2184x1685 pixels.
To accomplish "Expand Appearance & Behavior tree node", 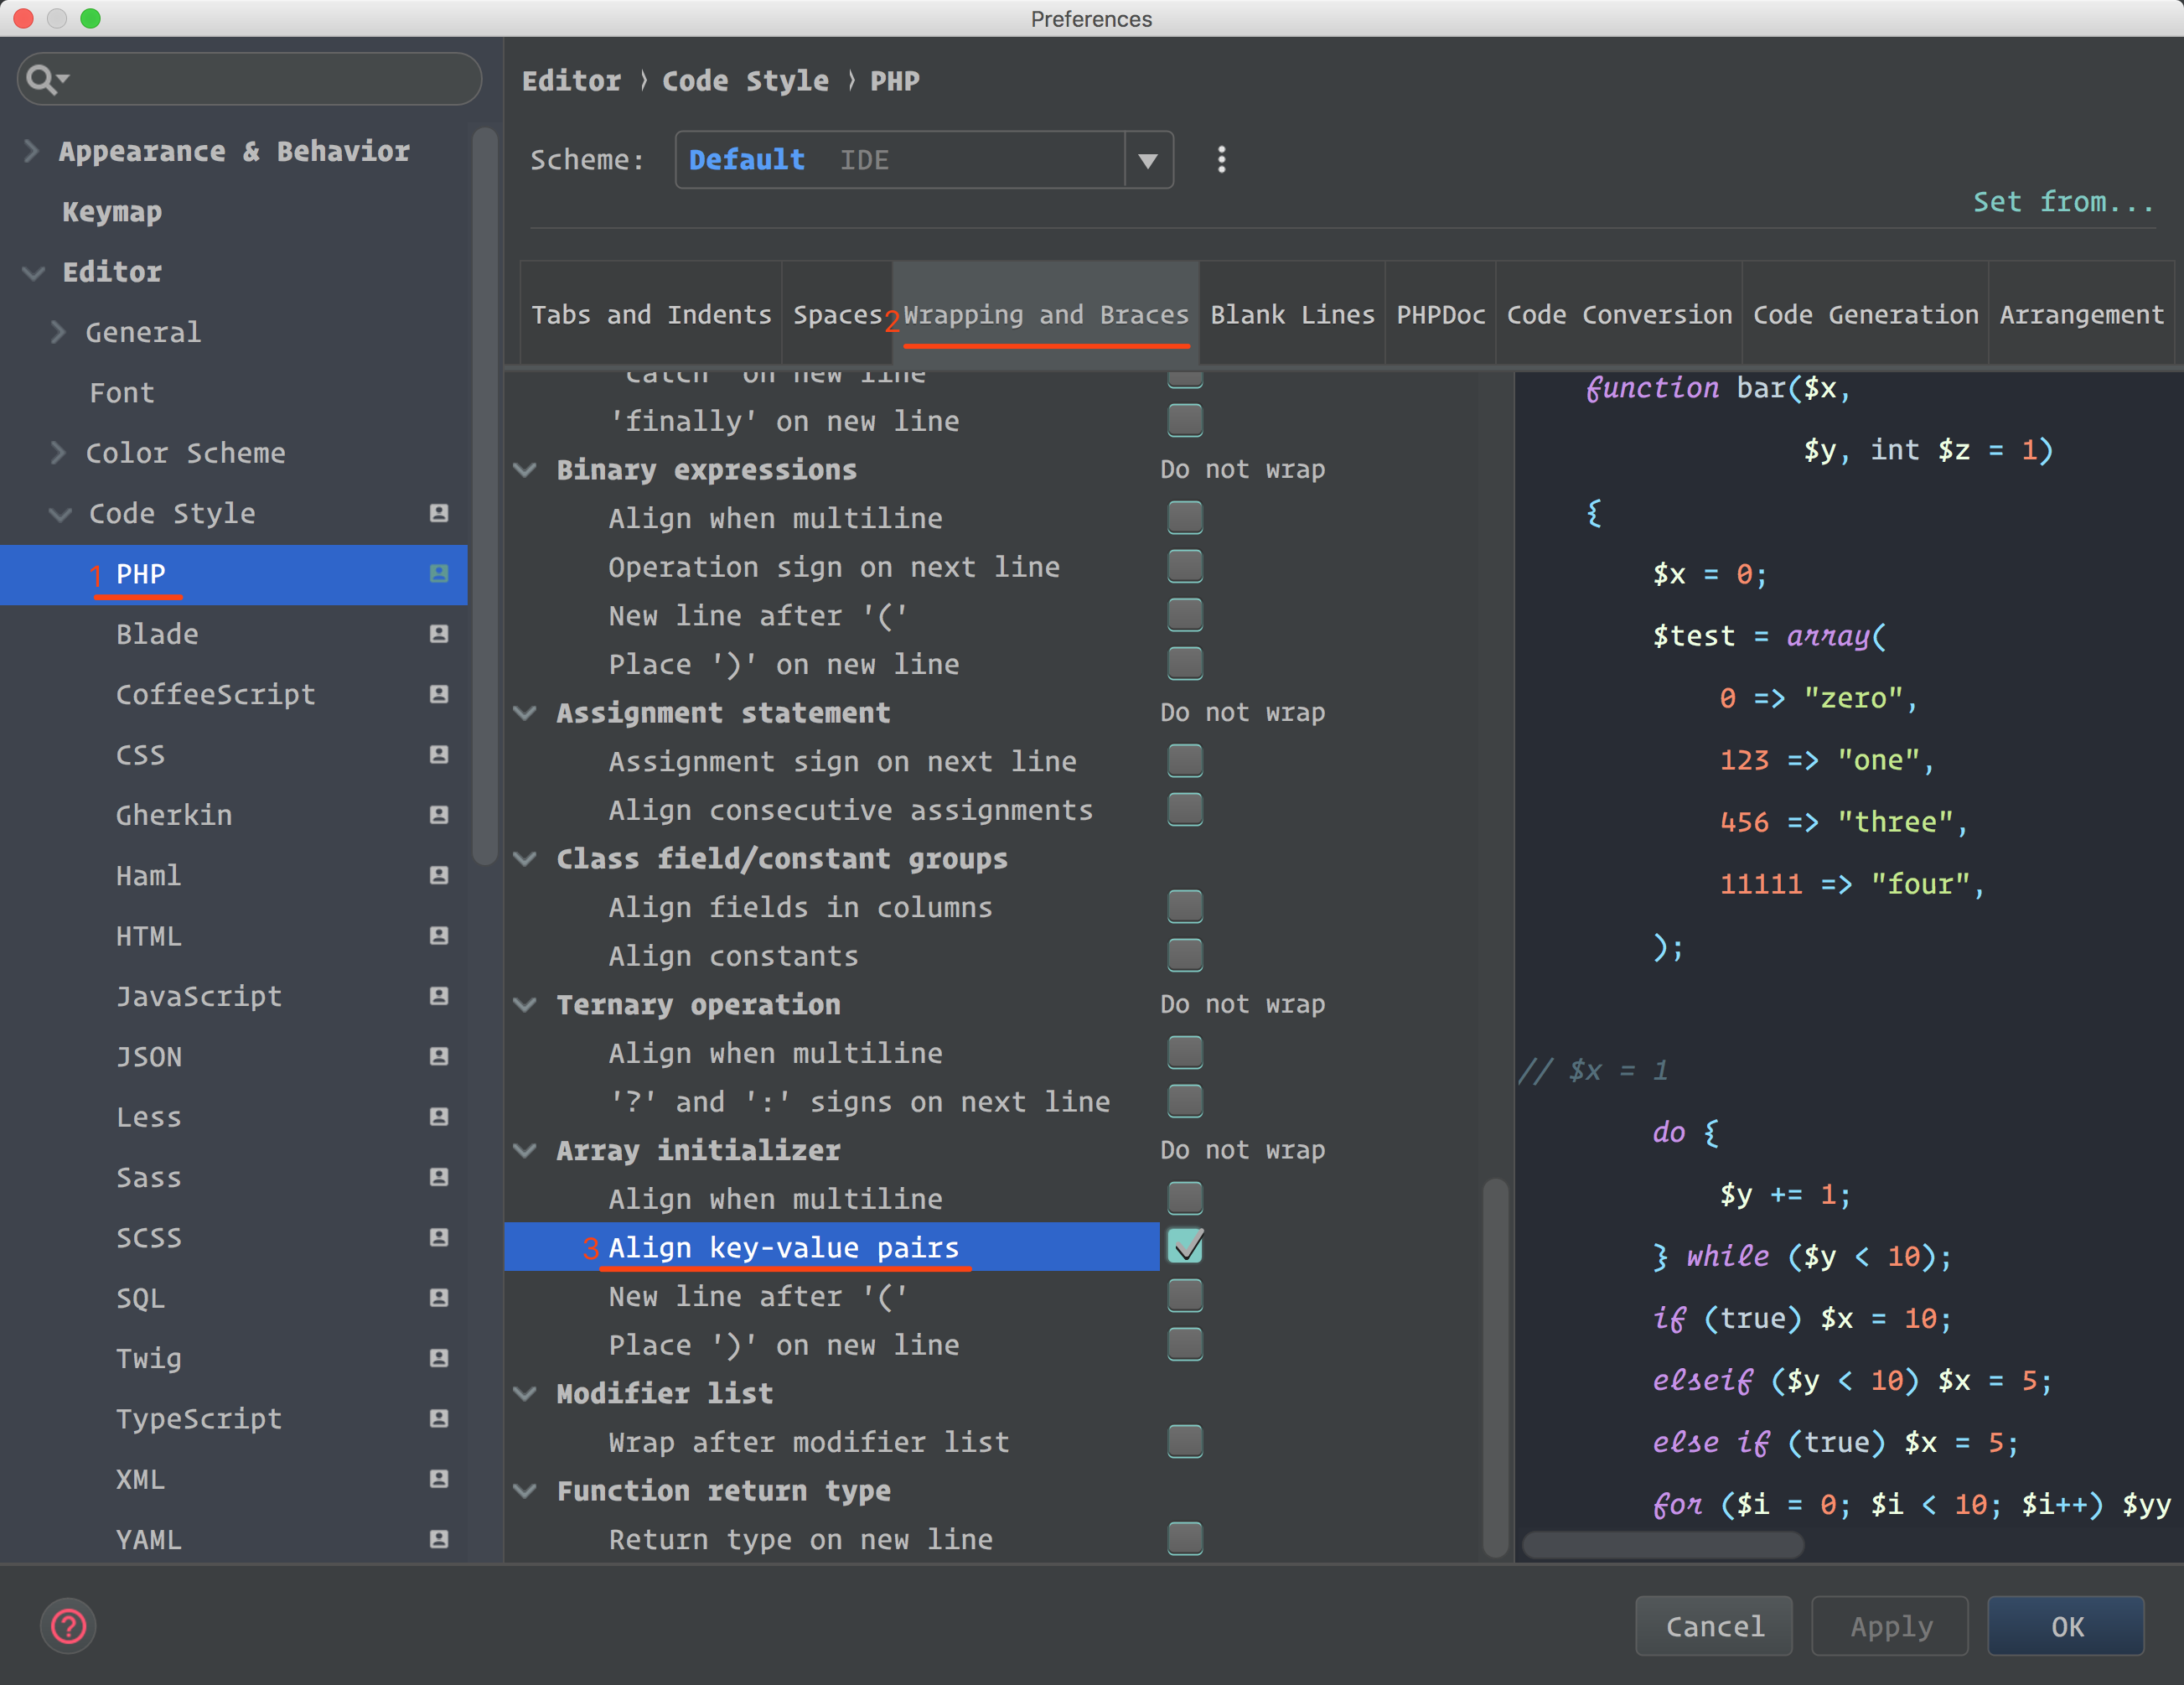I will [x=32, y=151].
